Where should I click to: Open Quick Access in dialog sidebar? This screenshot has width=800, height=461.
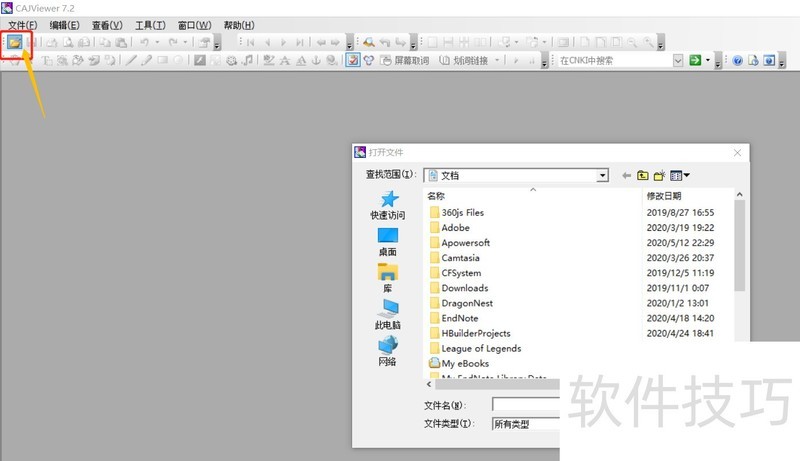387,205
